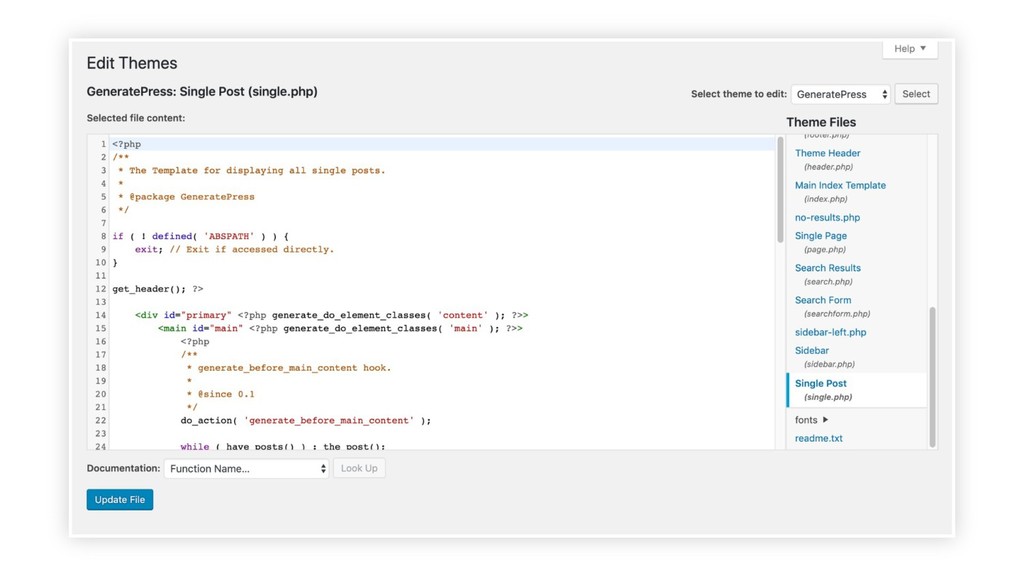Open the no-results.php file
This screenshot has height=576, width=1024.
pos(827,217)
